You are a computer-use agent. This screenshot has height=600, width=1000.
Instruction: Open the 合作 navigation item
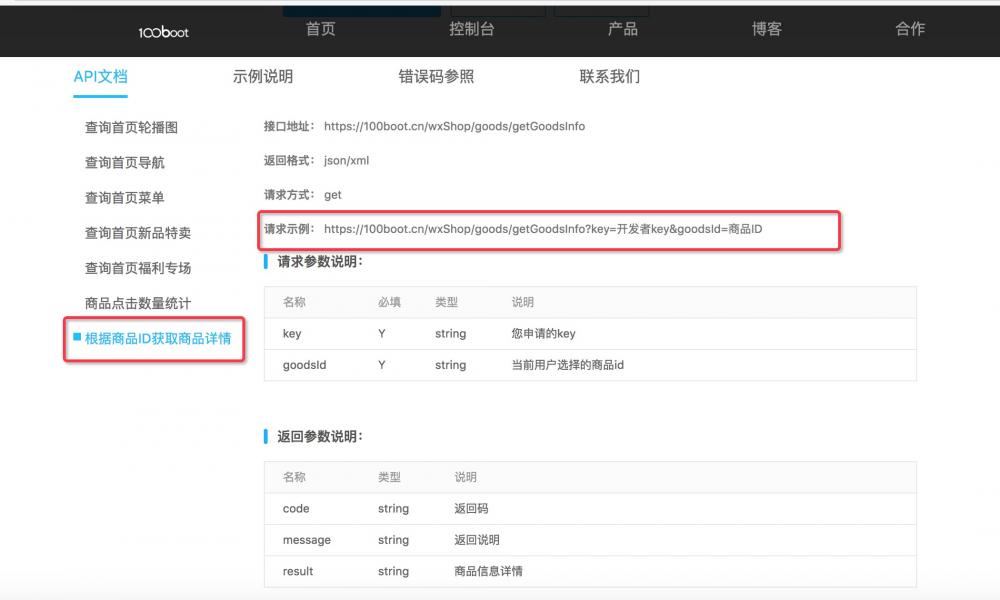coord(910,29)
